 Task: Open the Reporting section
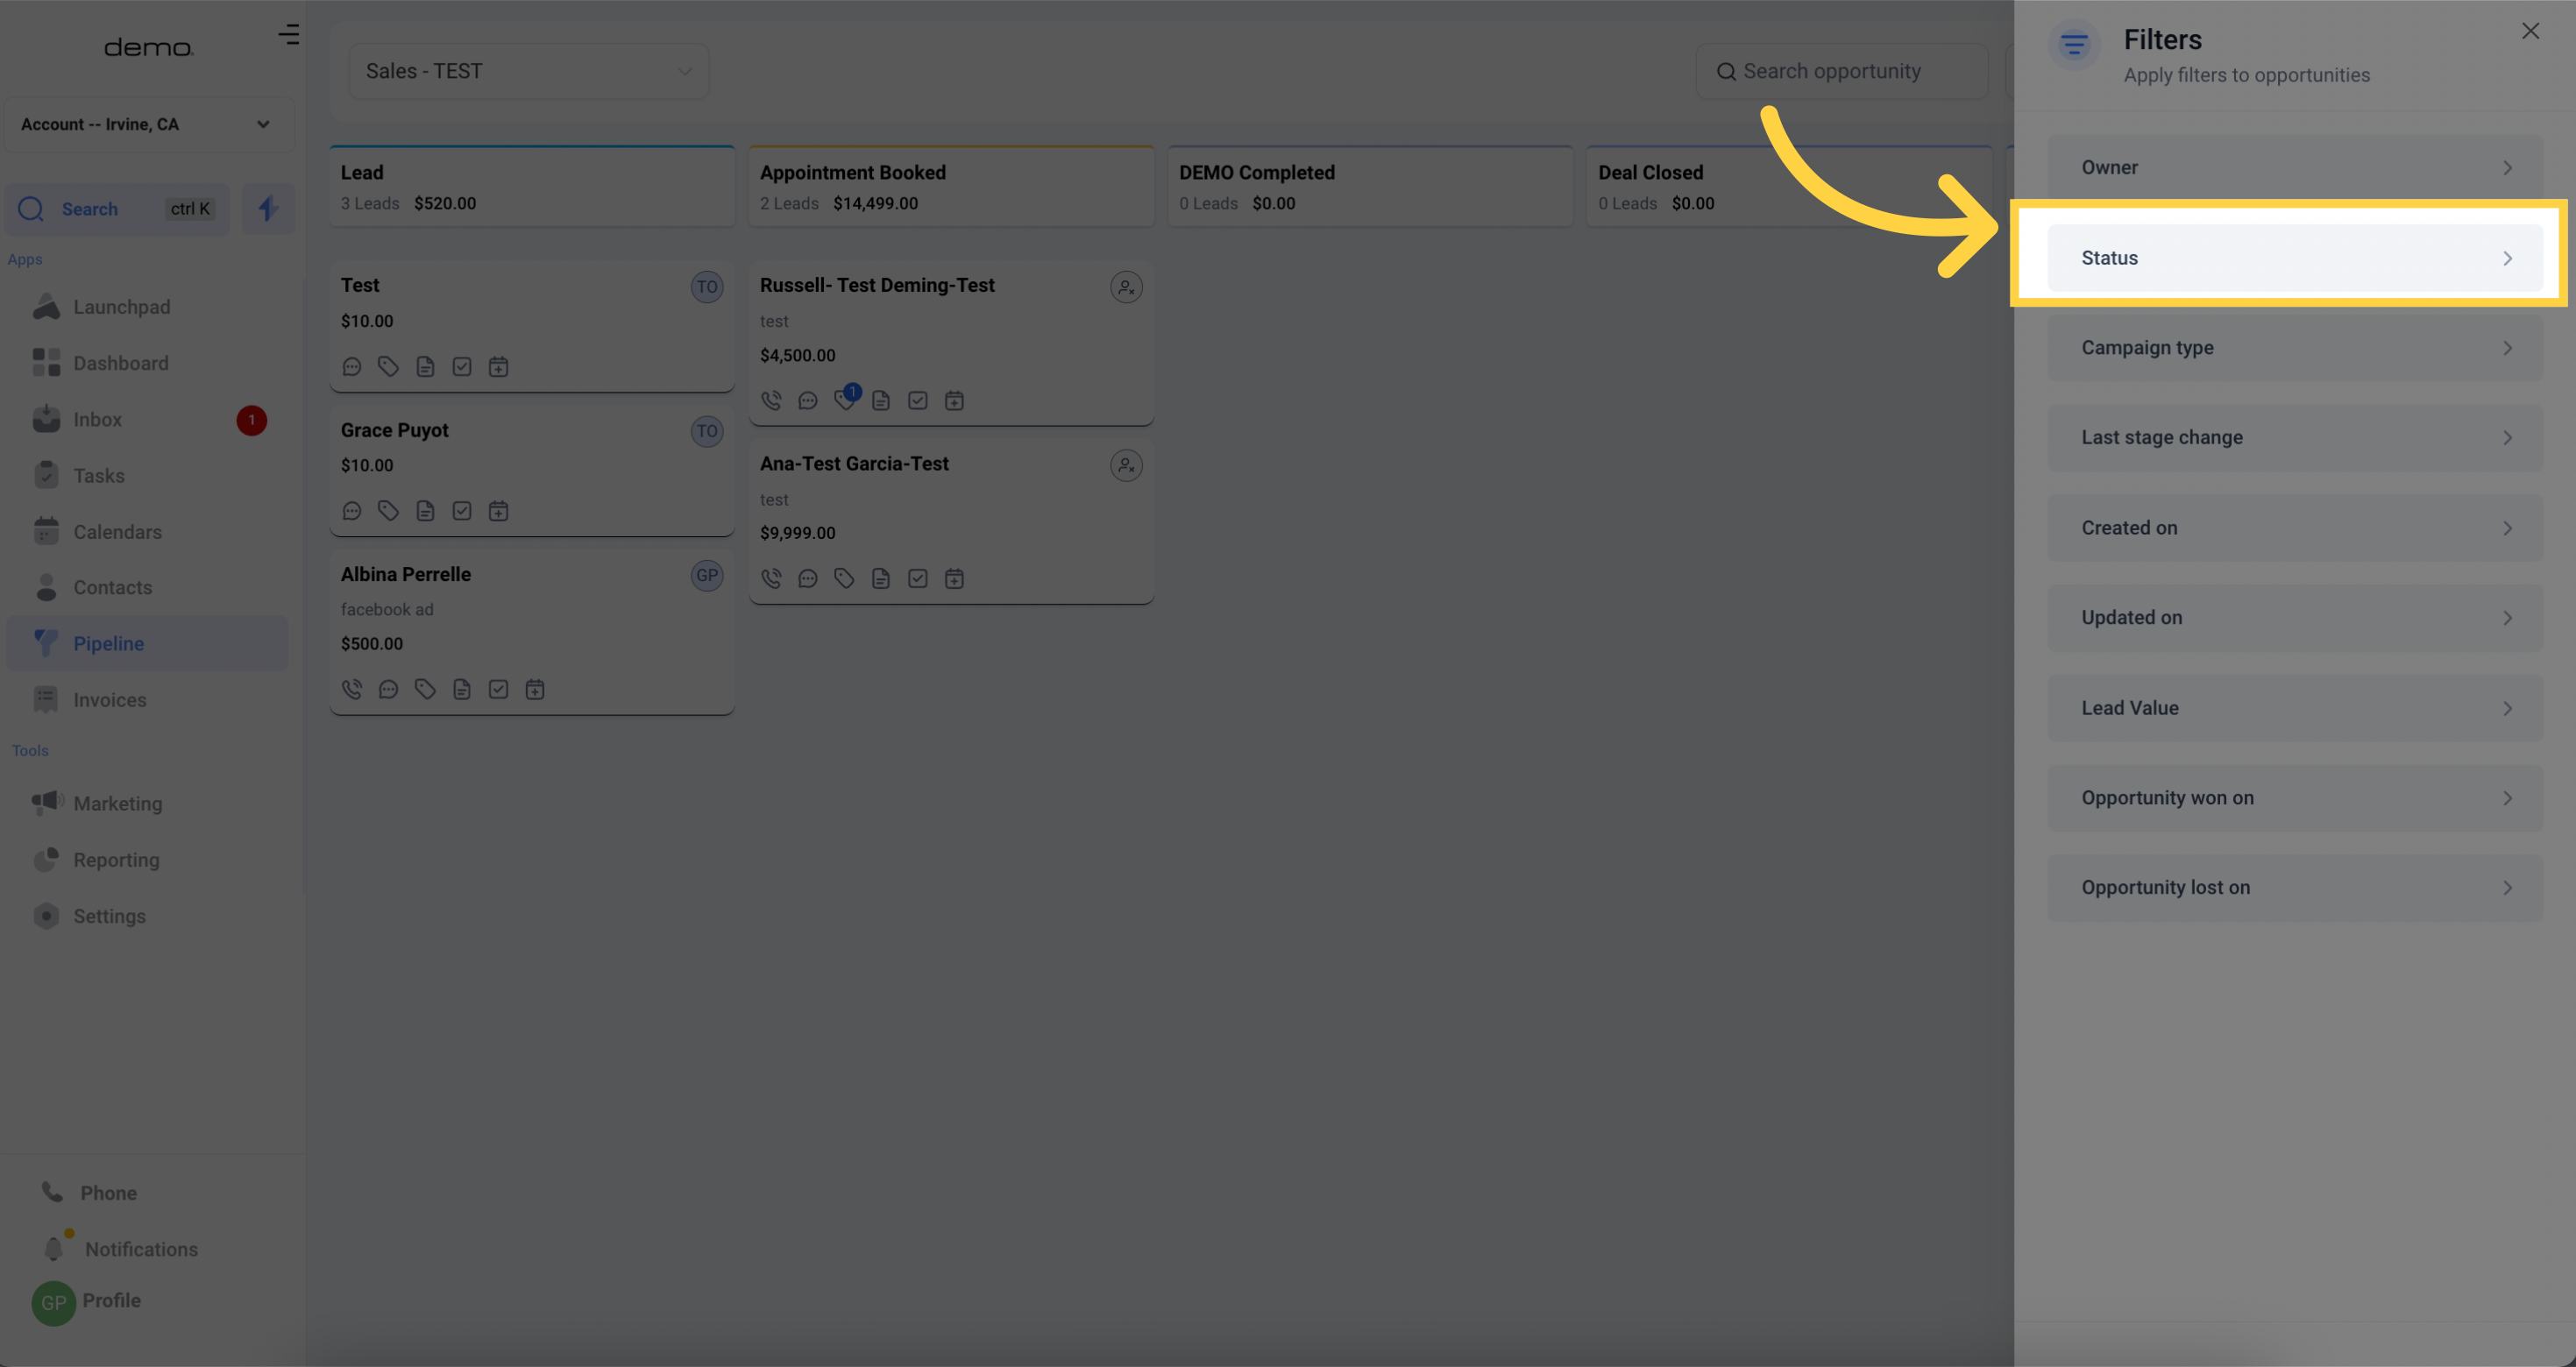click(116, 860)
